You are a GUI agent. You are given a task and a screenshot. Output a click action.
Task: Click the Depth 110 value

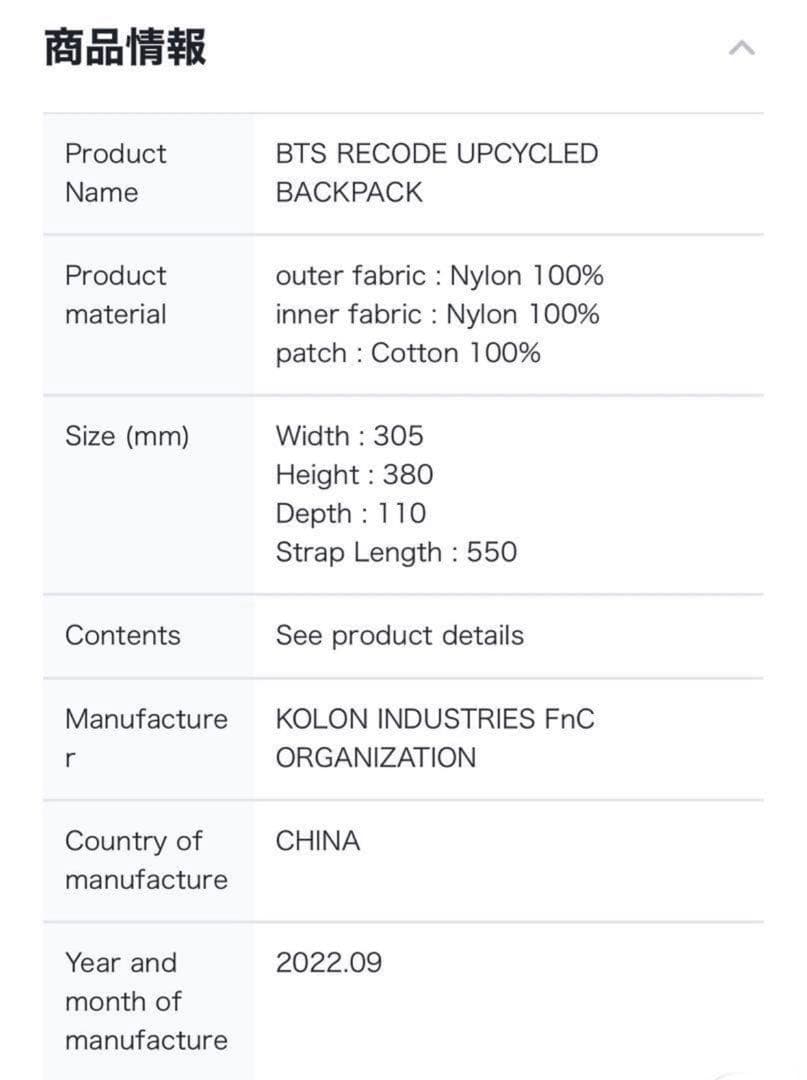pyautogui.click(x=350, y=514)
